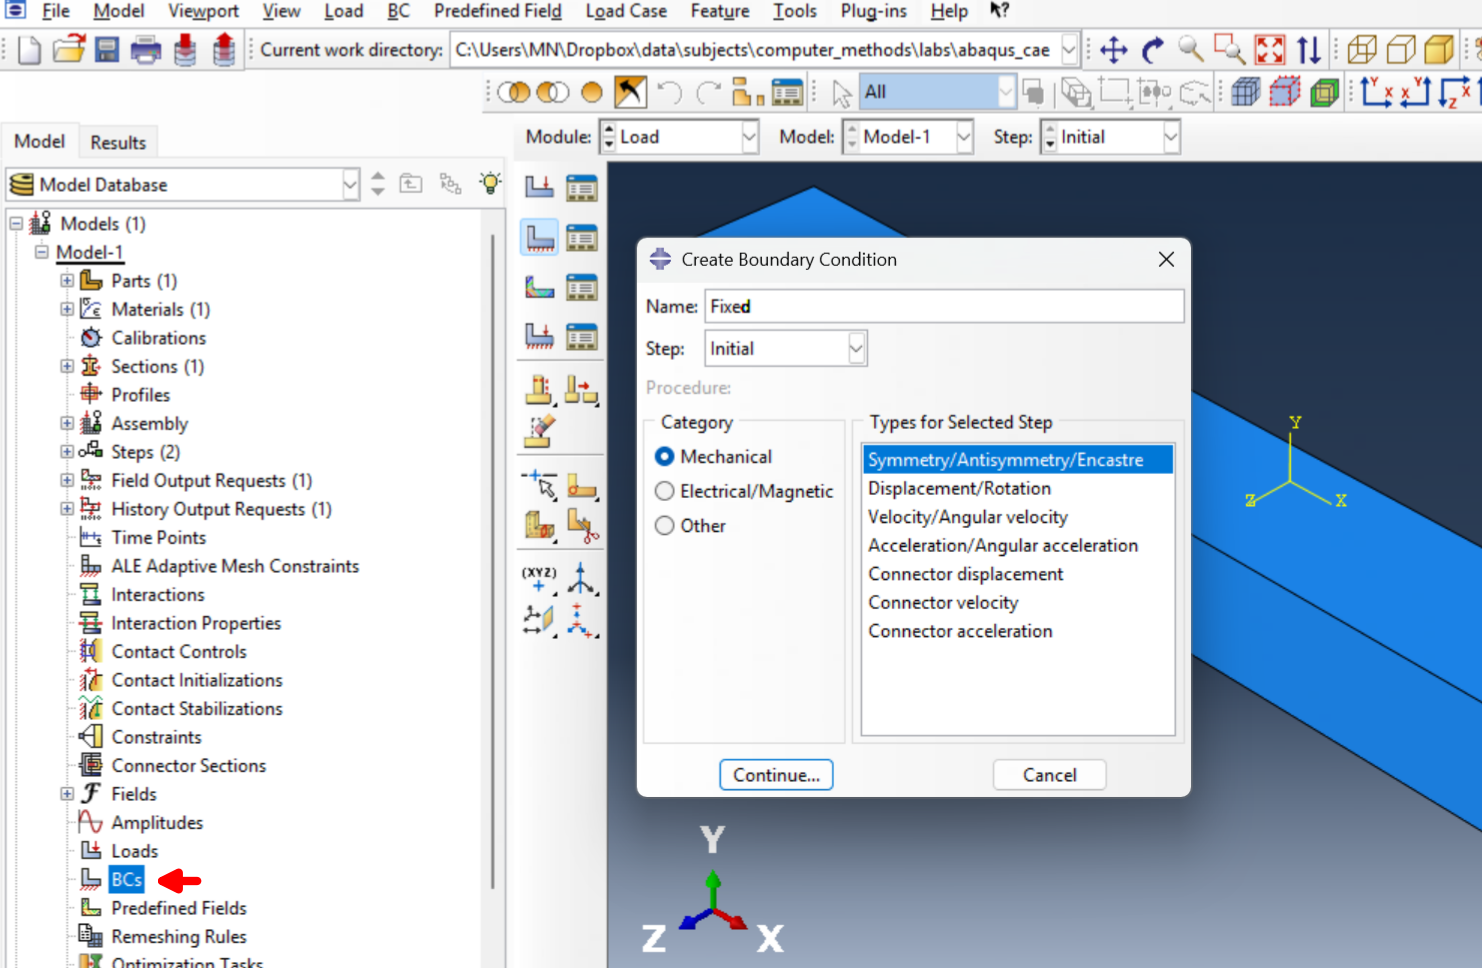Choose the Electrical/Magnetic category option

[x=665, y=491]
